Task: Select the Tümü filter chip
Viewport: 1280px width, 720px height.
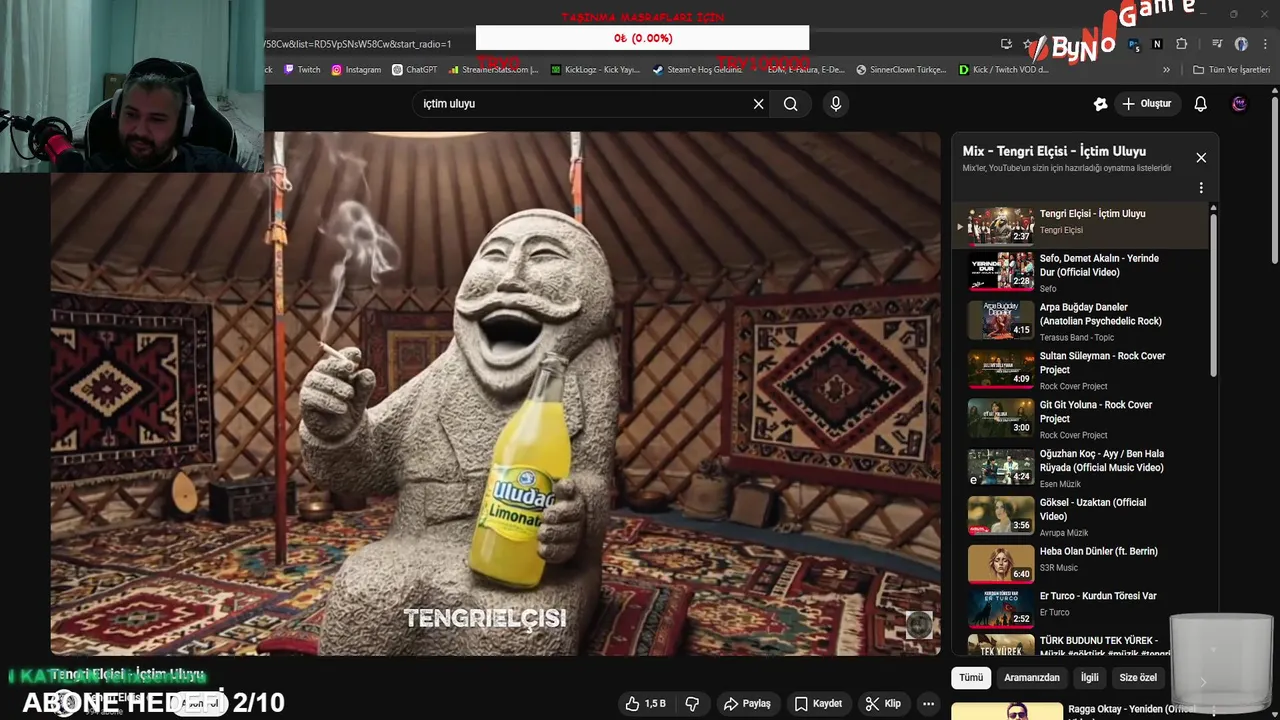Action: pyautogui.click(x=971, y=678)
